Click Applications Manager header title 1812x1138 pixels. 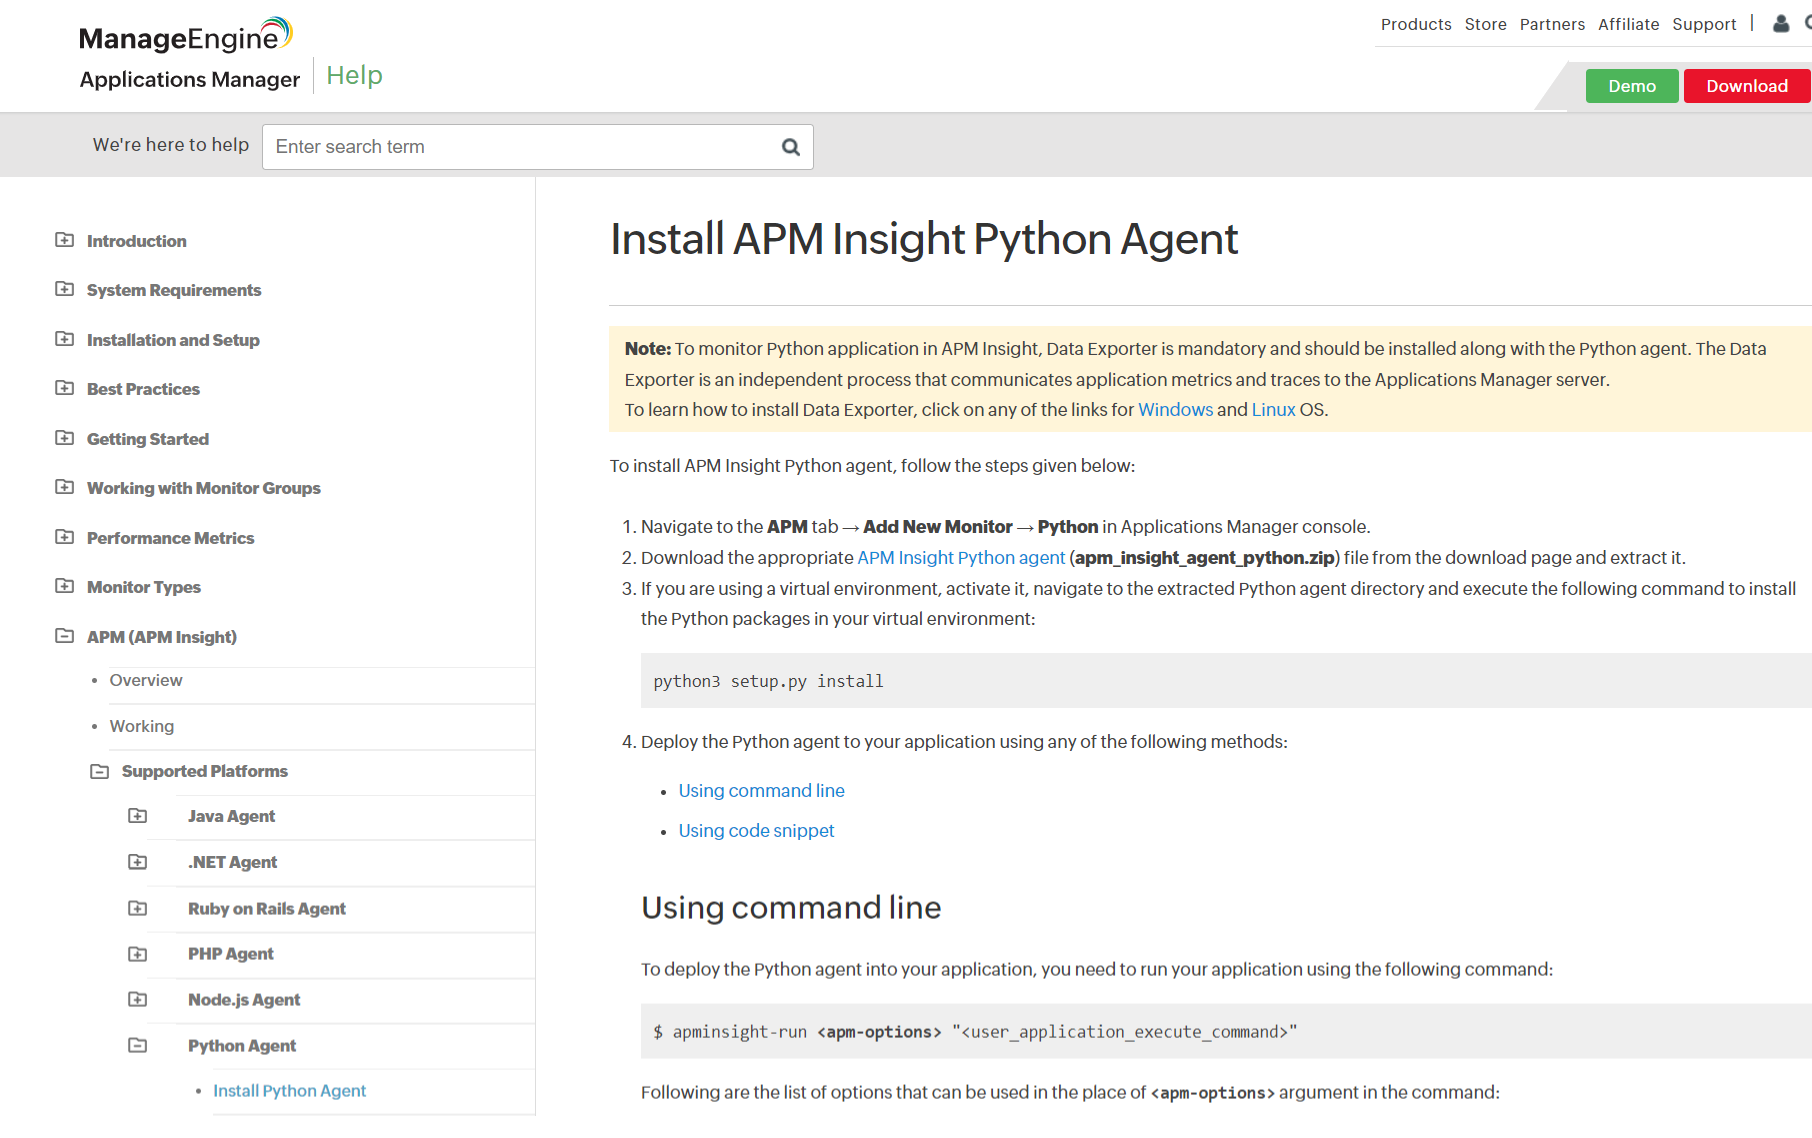point(190,79)
